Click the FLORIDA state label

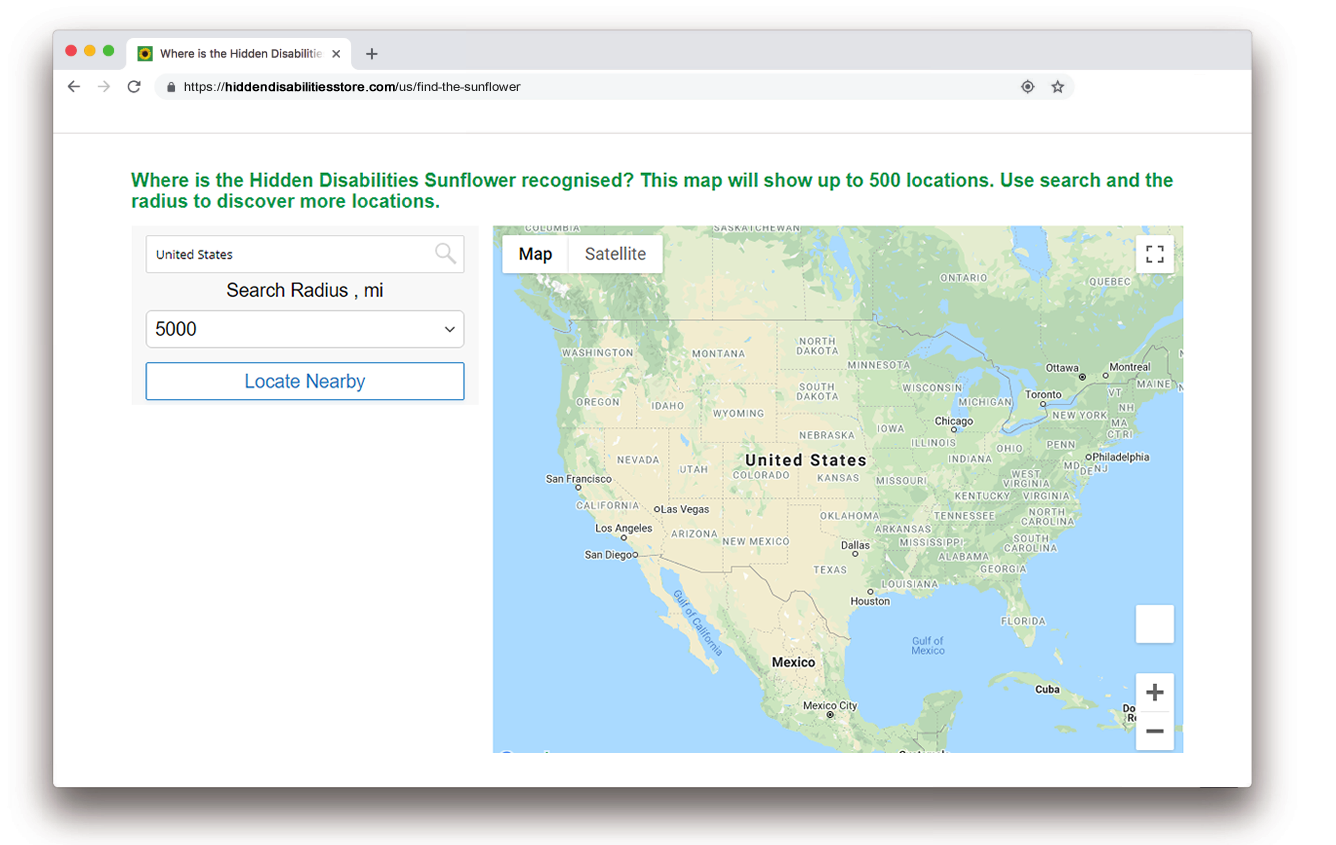[x=1023, y=621]
